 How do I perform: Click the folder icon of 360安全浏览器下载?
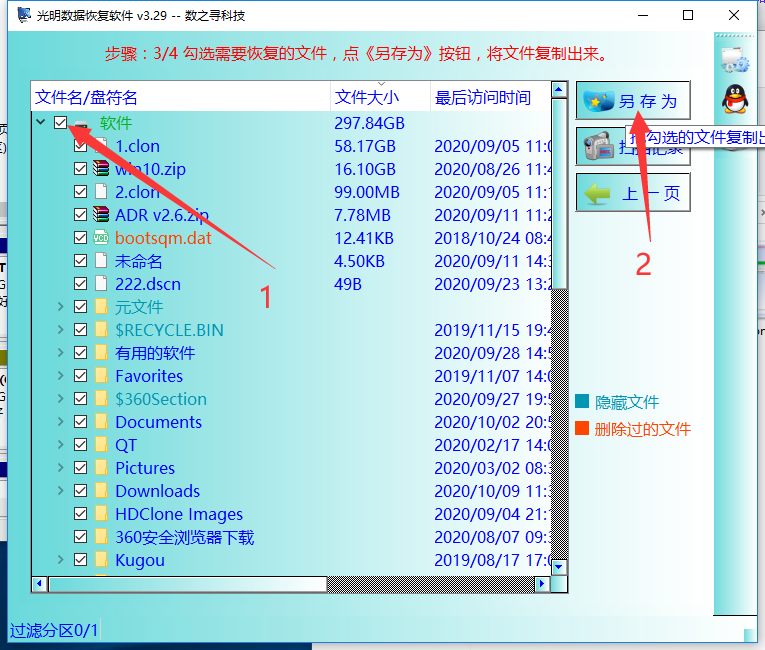[x=101, y=536]
